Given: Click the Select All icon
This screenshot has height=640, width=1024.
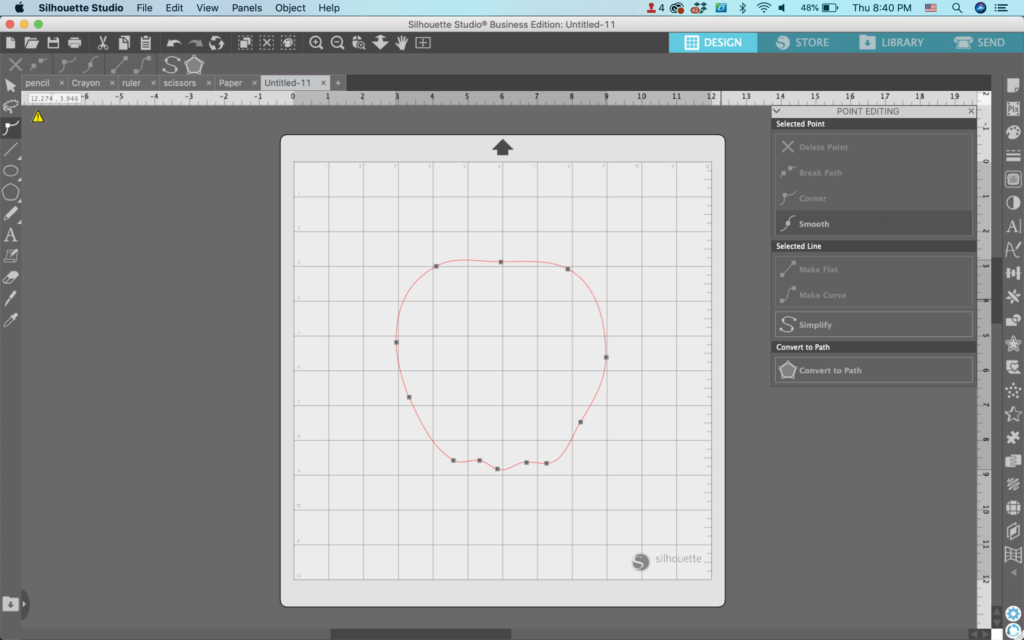Looking at the screenshot, I should [245, 43].
